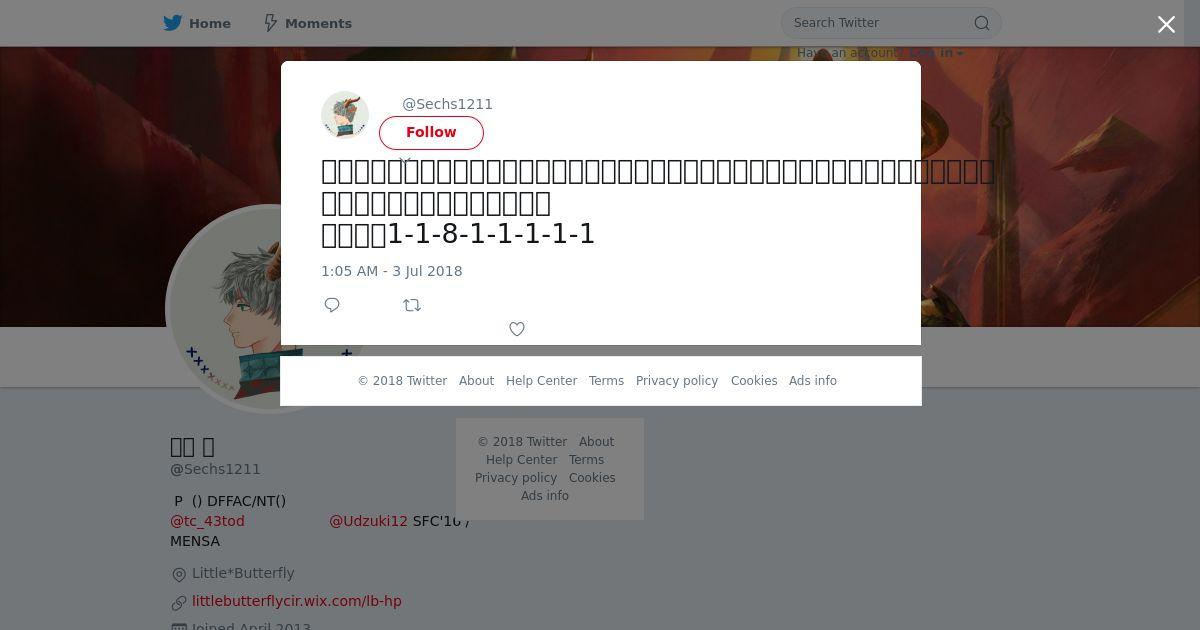Expand the Log in dropdown caret

tap(960, 54)
